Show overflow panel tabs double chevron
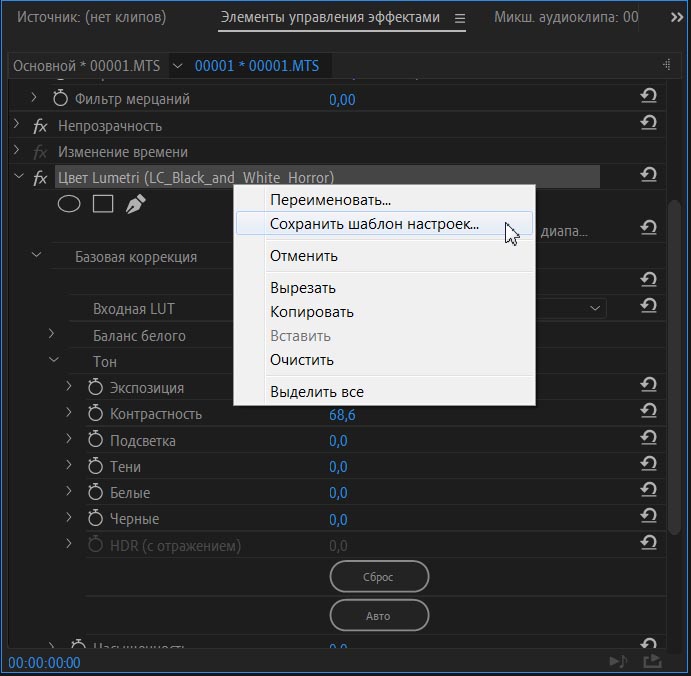This screenshot has height=676, width=691. (x=676, y=18)
